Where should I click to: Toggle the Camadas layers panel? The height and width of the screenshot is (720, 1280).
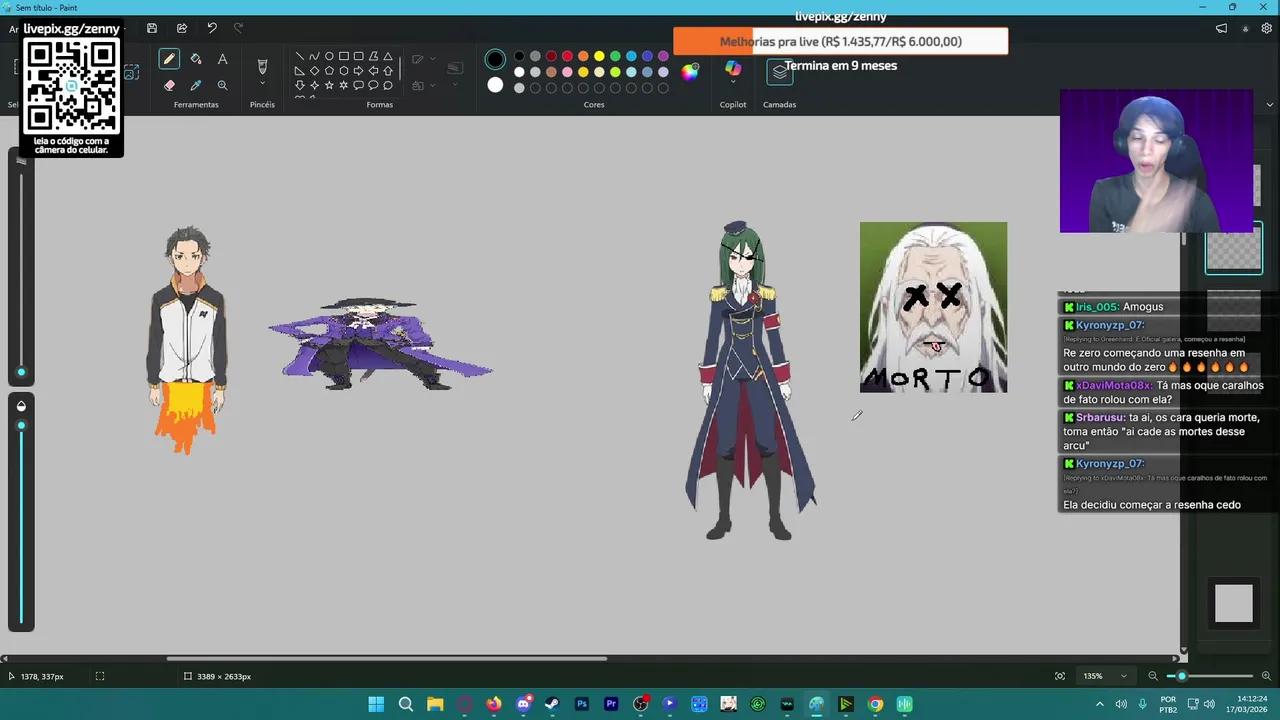tap(779, 72)
